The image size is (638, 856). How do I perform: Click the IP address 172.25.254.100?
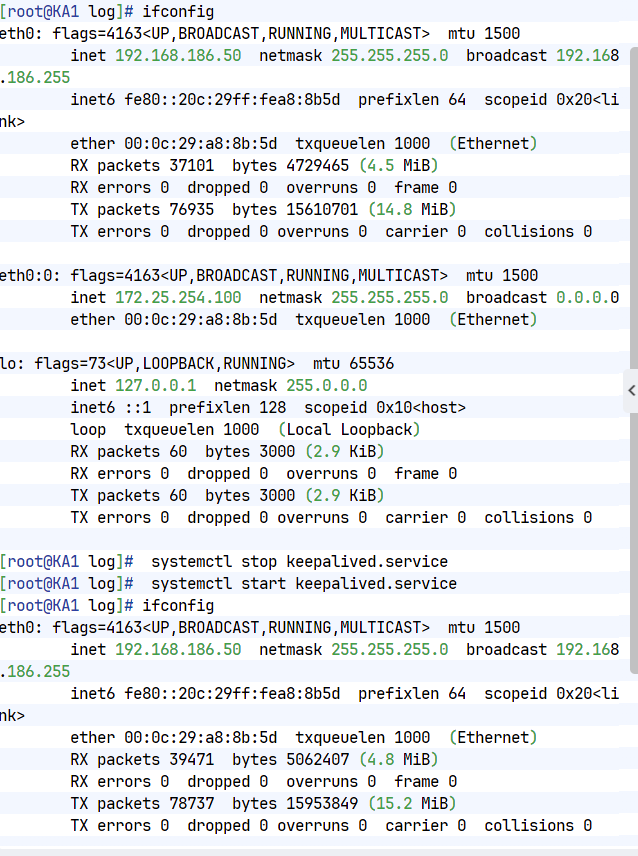(x=178, y=298)
